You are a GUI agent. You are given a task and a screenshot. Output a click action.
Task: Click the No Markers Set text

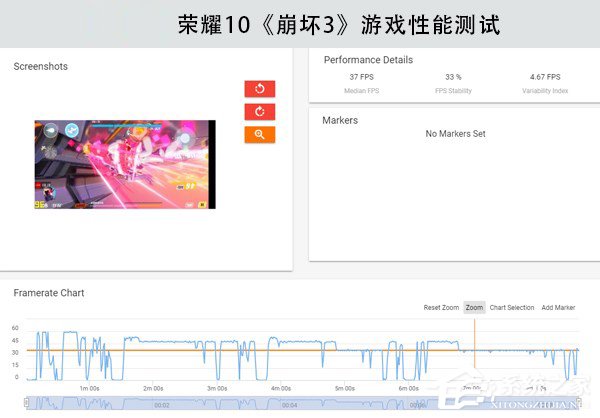455,134
